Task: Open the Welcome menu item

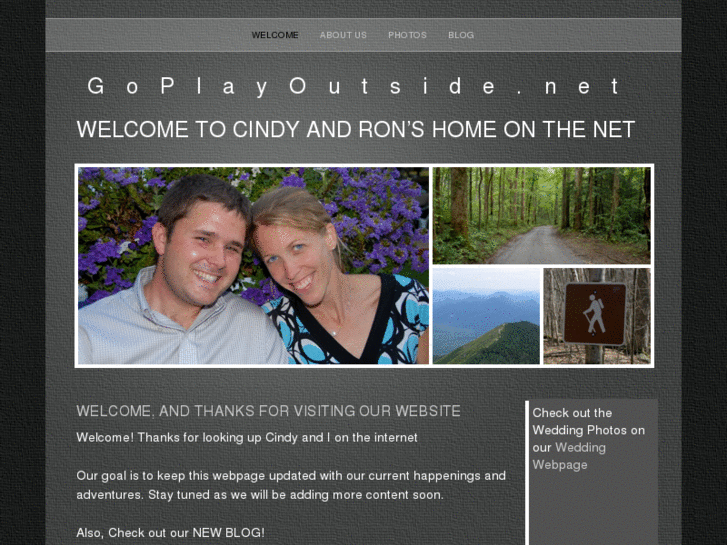Action: pos(274,35)
